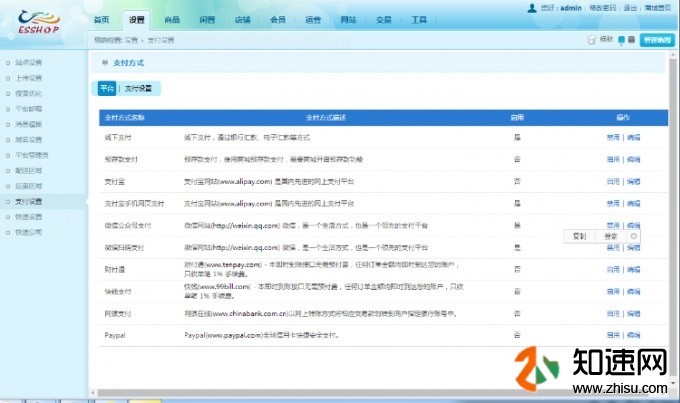Open the 商品 top navigation tab
This screenshot has height=403, width=680.
172,20
